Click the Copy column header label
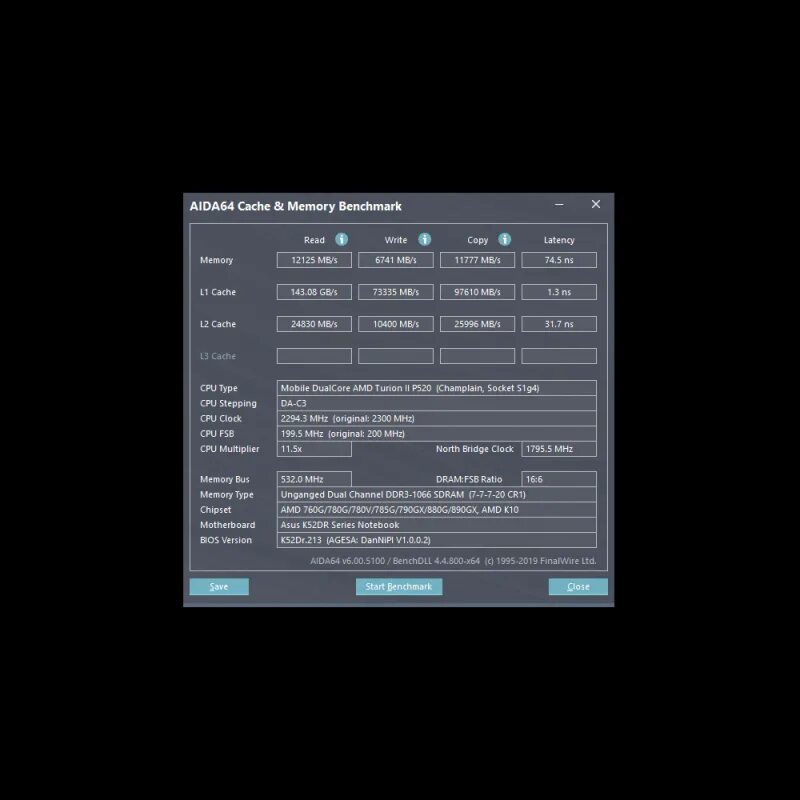Viewport: 800px width, 800px height. tap(478, 240)
